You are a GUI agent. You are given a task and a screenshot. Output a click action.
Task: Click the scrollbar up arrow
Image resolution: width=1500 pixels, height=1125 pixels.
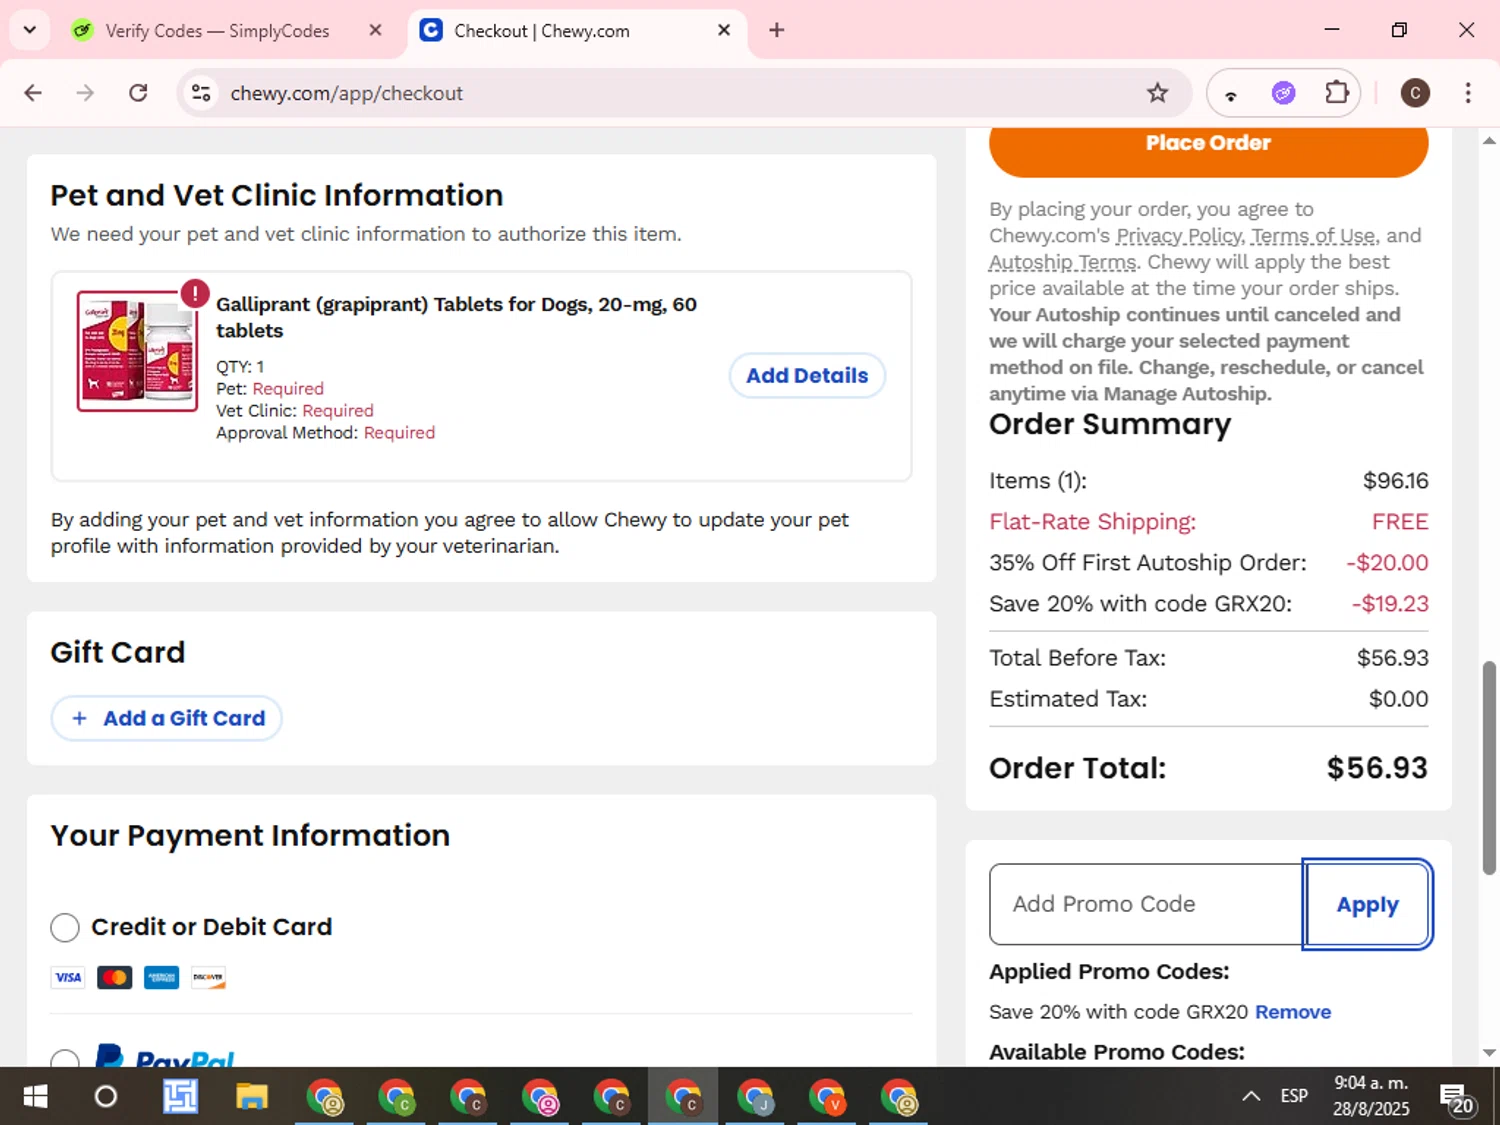click(1489, 141)
